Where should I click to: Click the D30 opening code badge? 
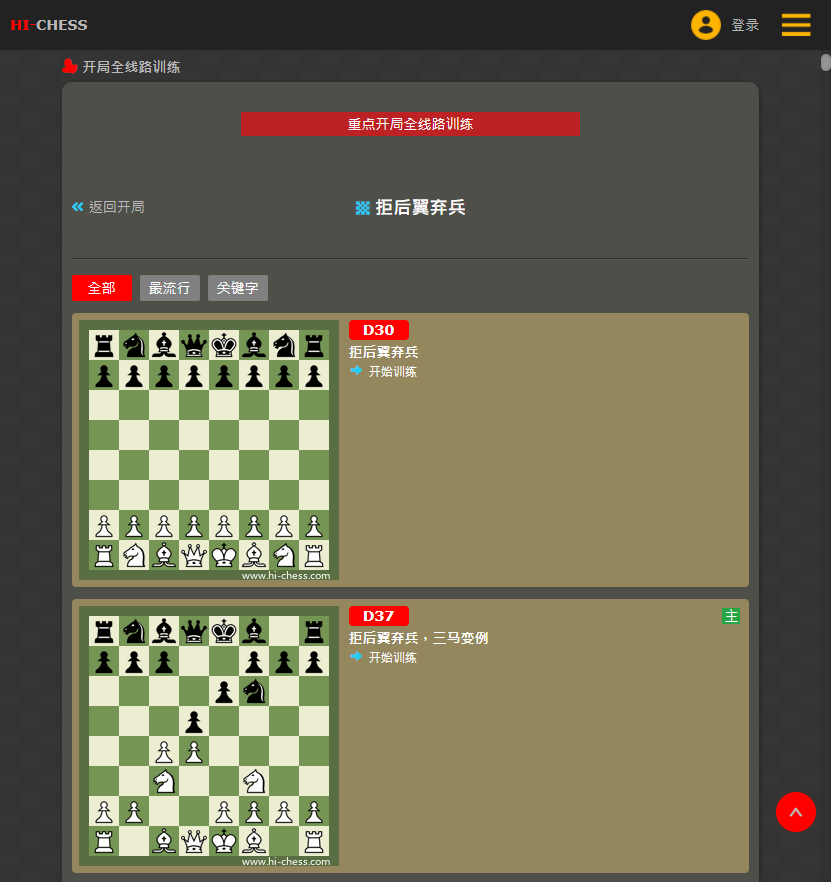coord(379,330)
